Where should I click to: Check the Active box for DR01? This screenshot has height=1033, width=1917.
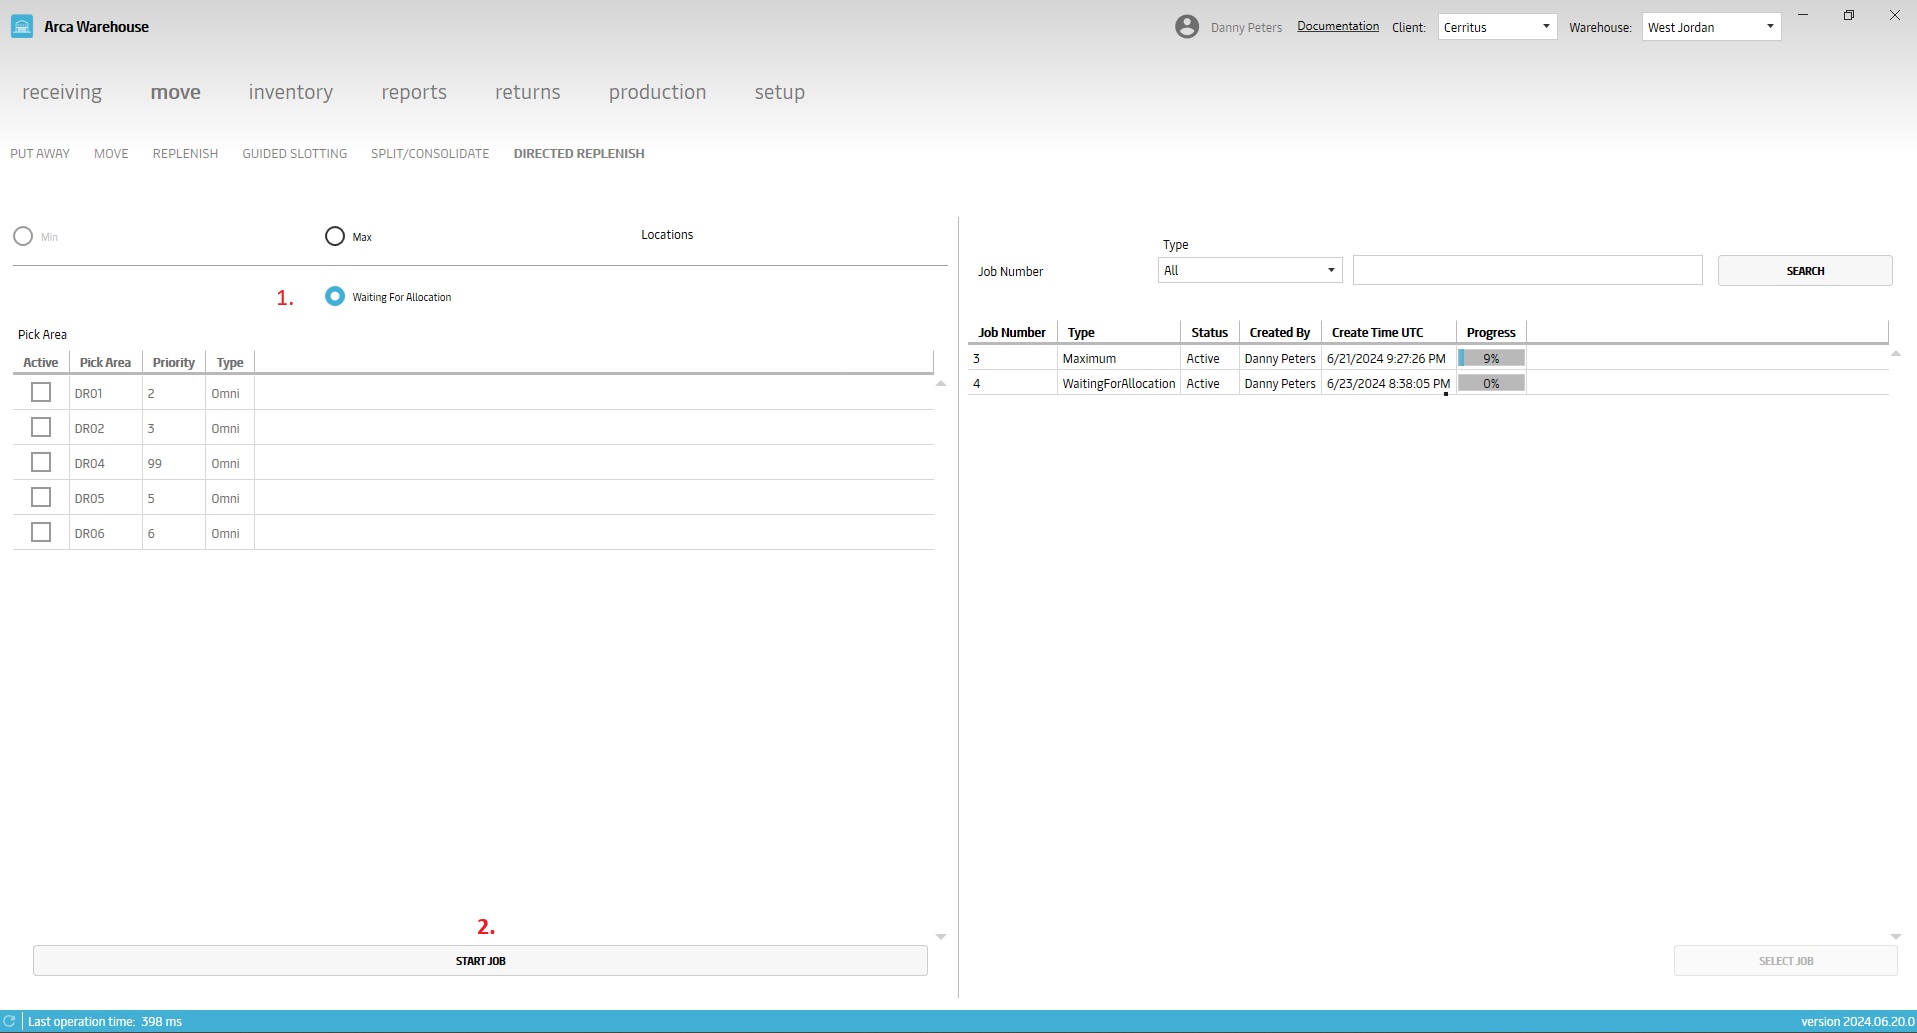pos(41,392)
